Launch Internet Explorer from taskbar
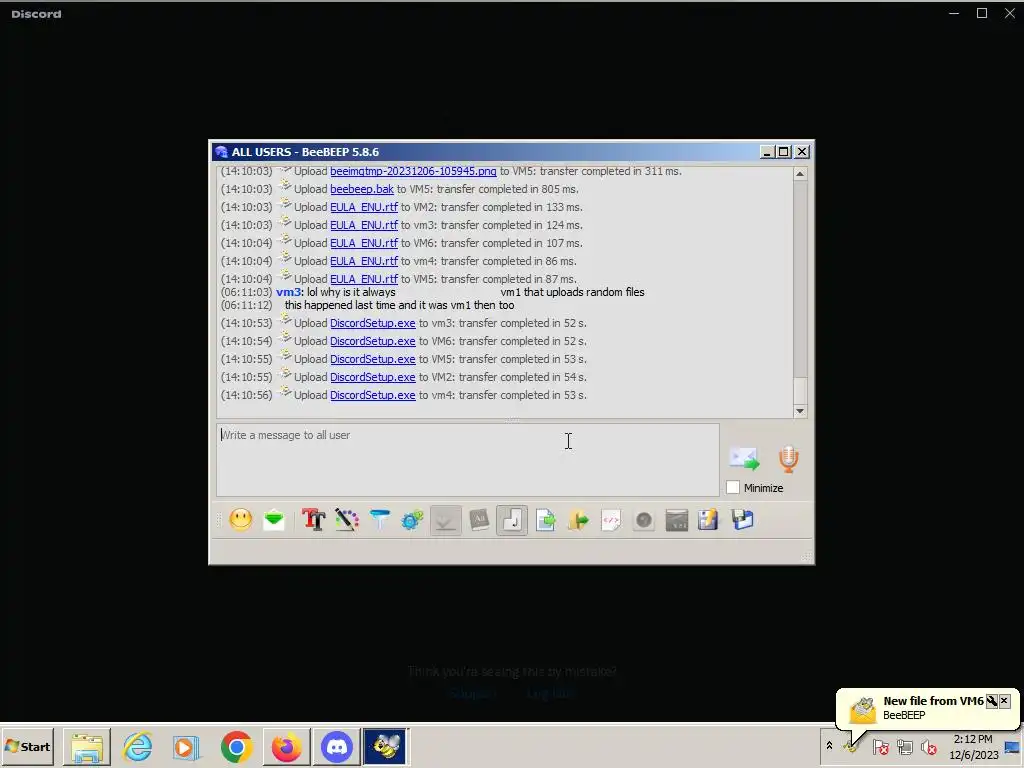 pyautogui.click(x=138, y=746)
